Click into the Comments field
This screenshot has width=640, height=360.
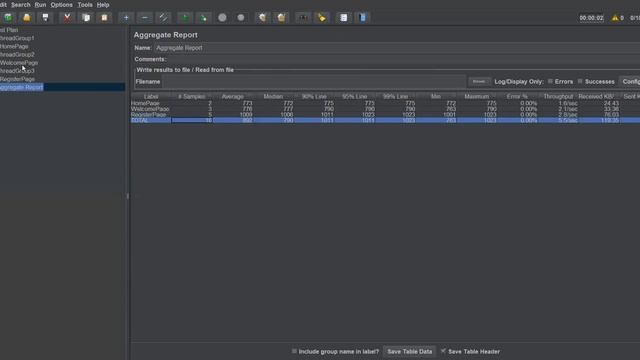coord(404,59)
